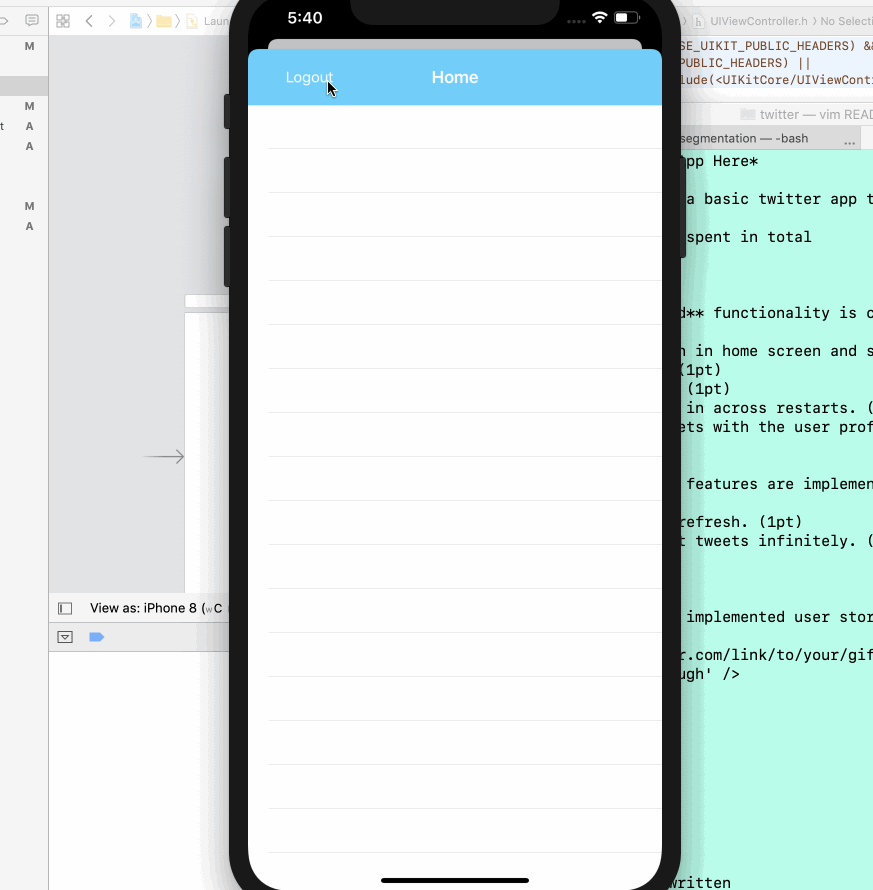The width and height of the screenshot is (873, 890).
Task: Click the yellow folder icon in jump bar
Action: (164, 21)
